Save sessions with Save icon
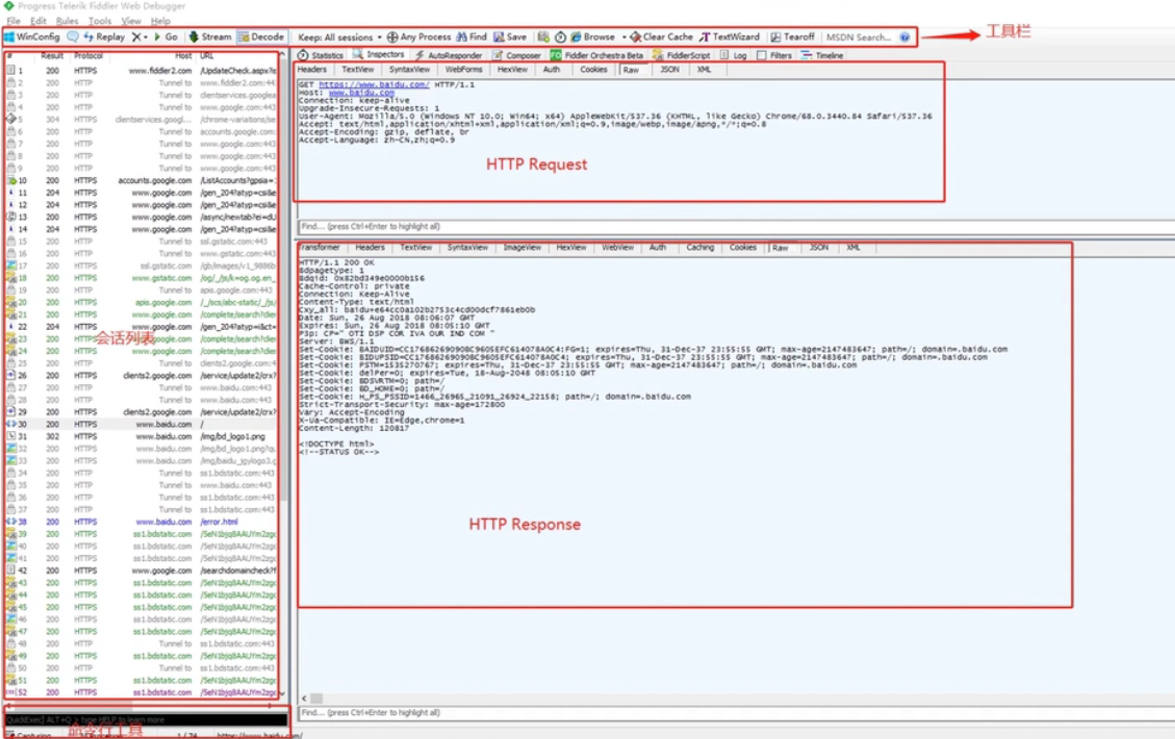Screen dimensions: 1175x739 point(510,37)
